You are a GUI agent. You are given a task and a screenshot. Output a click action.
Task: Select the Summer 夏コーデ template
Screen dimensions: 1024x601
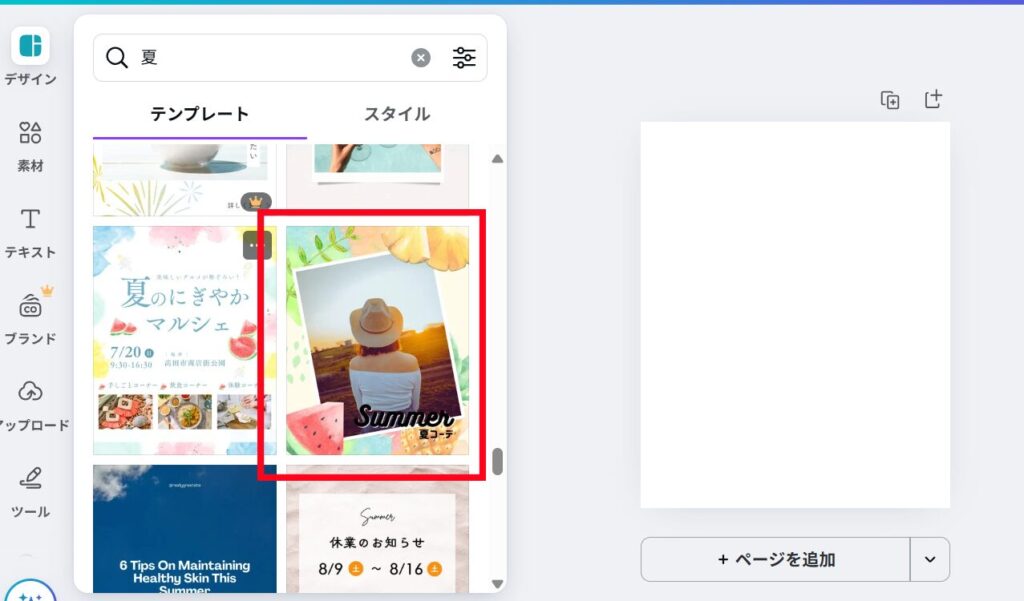[377, 340]
